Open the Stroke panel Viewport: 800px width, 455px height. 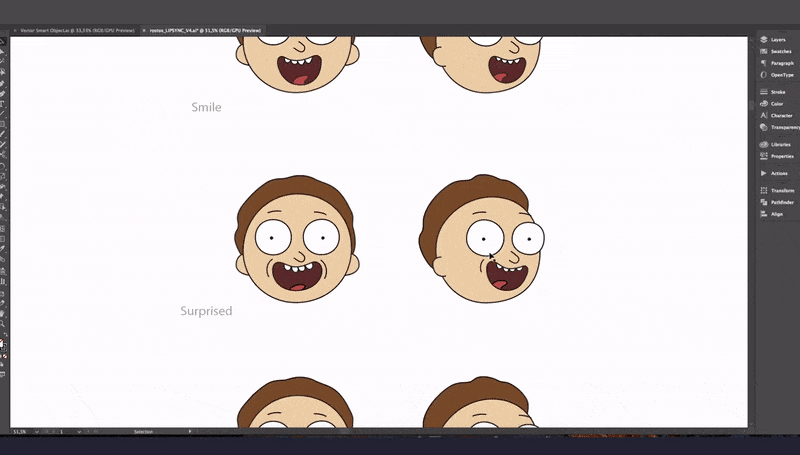coord(773,92)
